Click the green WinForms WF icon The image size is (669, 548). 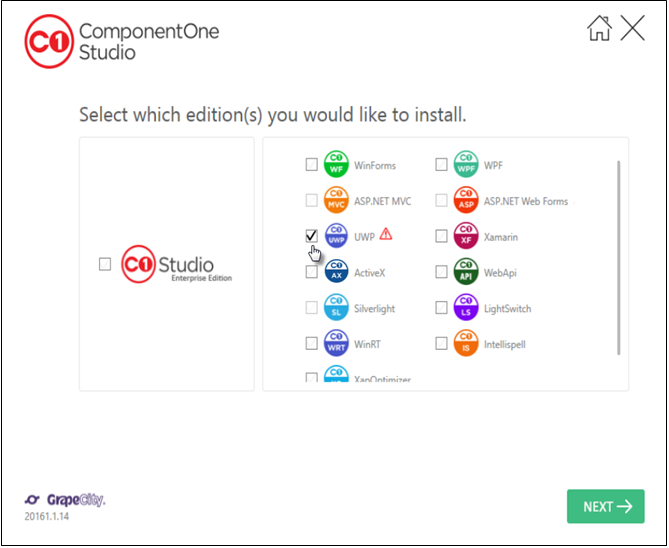[336, 165]
